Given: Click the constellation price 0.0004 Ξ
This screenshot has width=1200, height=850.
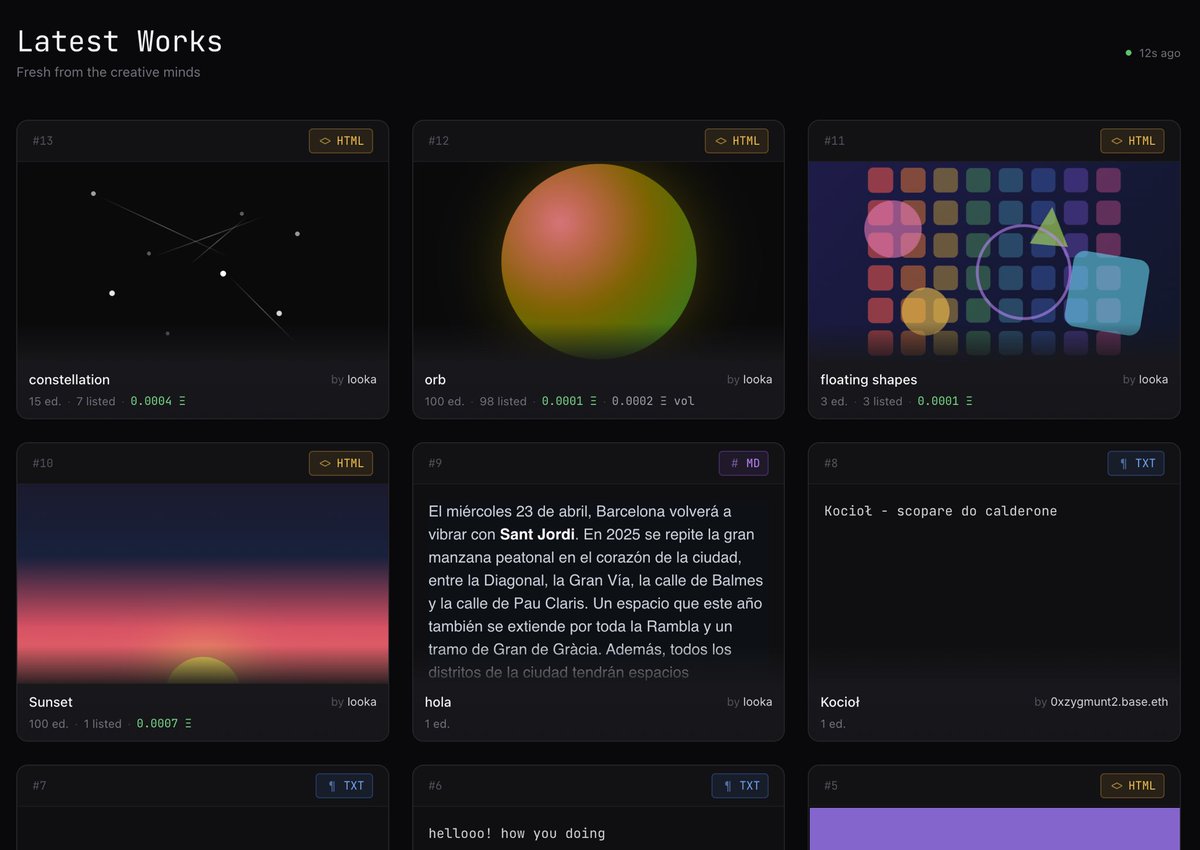Looking at the screenshot, I should point(159,401).
